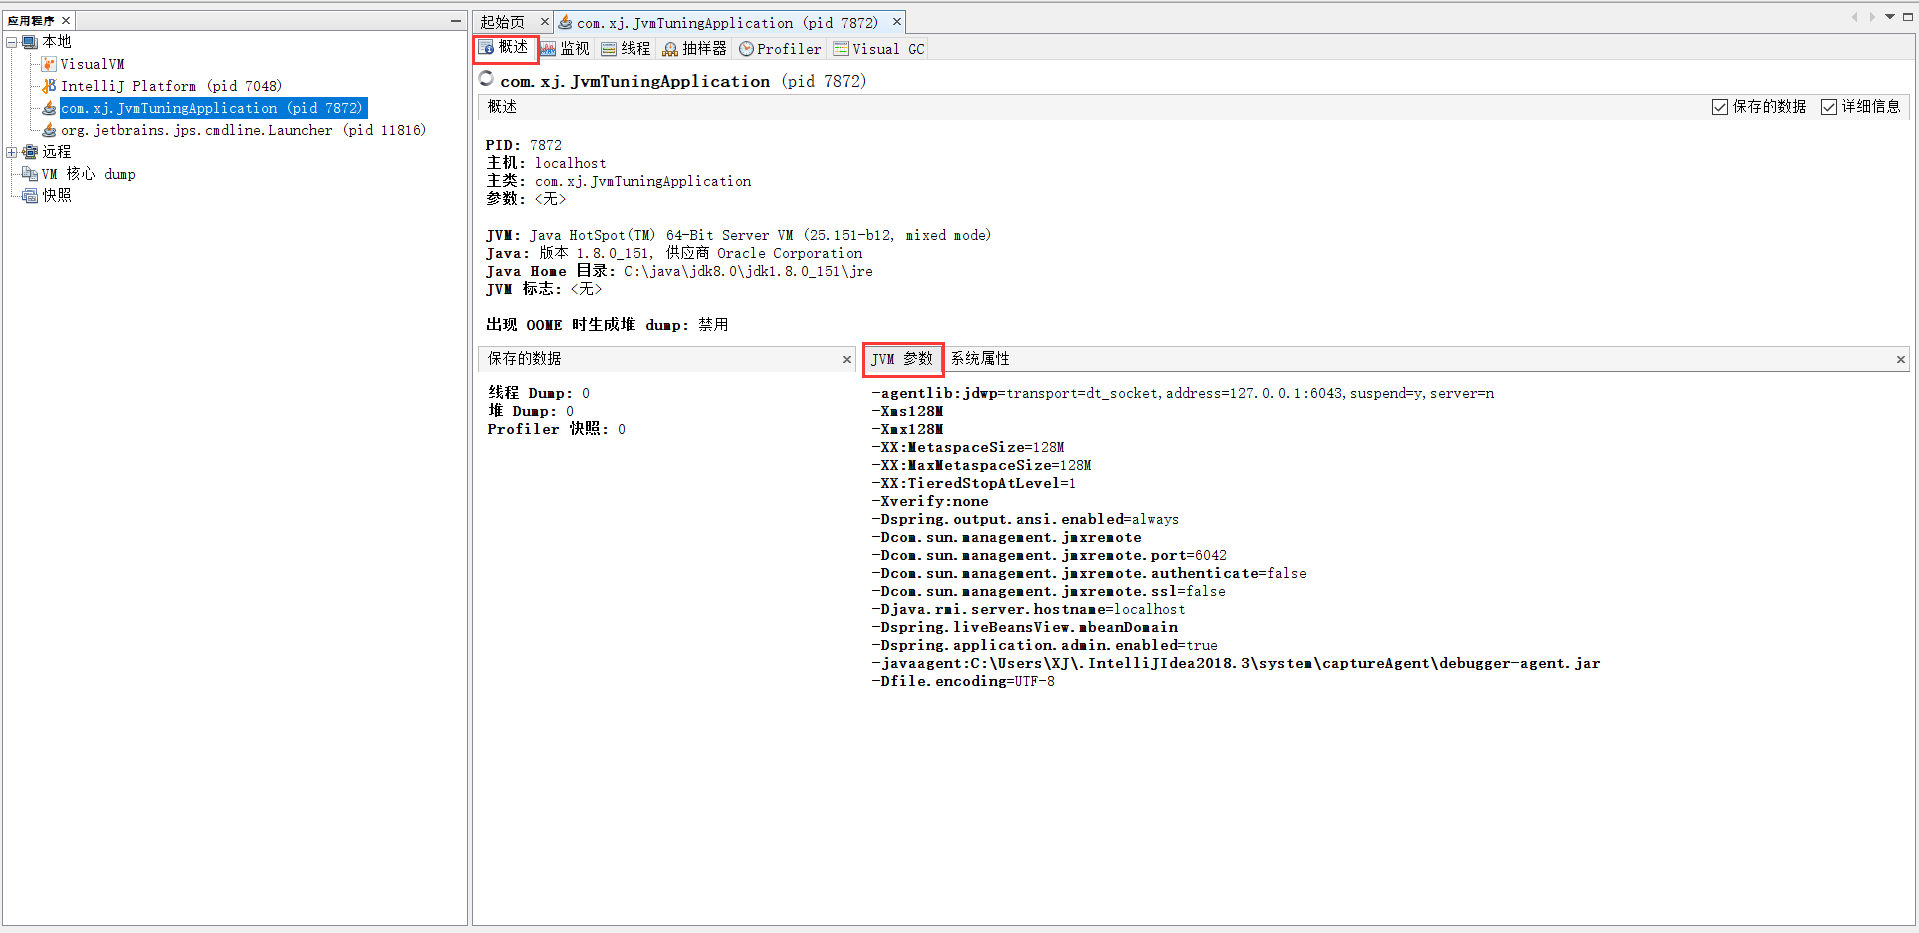The image size is (1919, 933).
Task: Switch to the 系统属性 tab
Action: pos(980,359)
